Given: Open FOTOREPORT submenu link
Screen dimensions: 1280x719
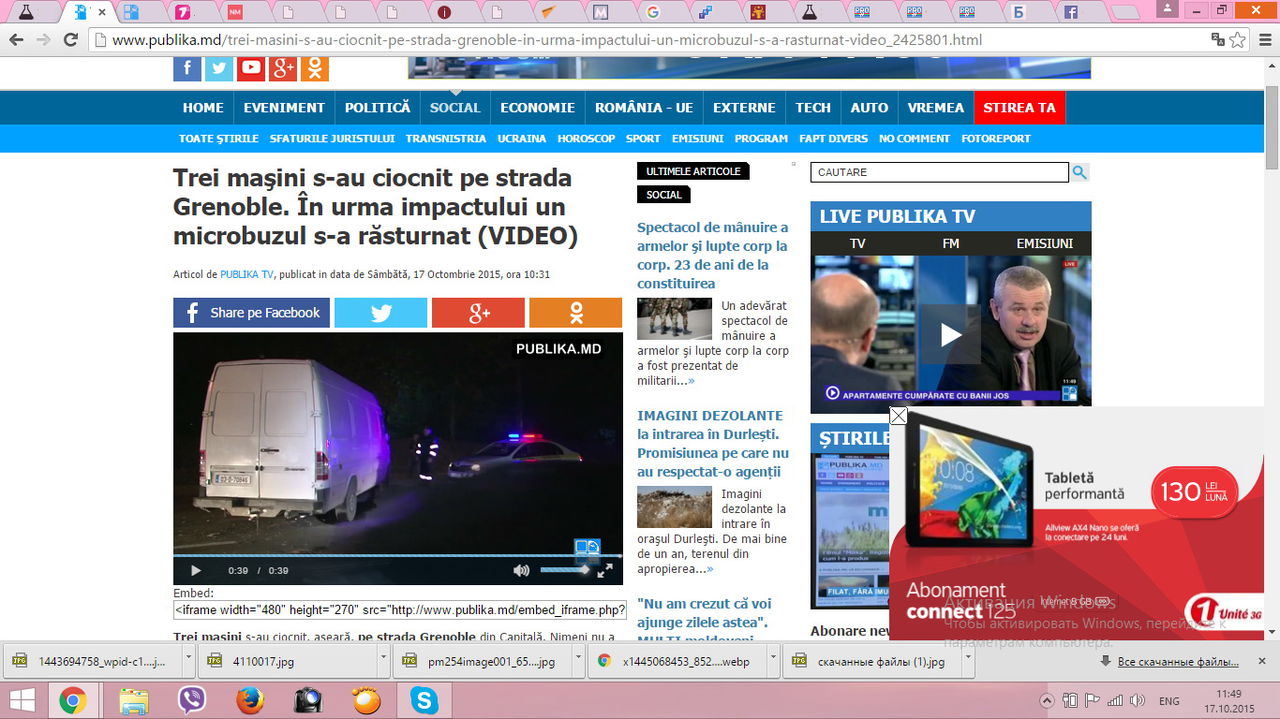Looking at the screenshot, I should 996,139.
